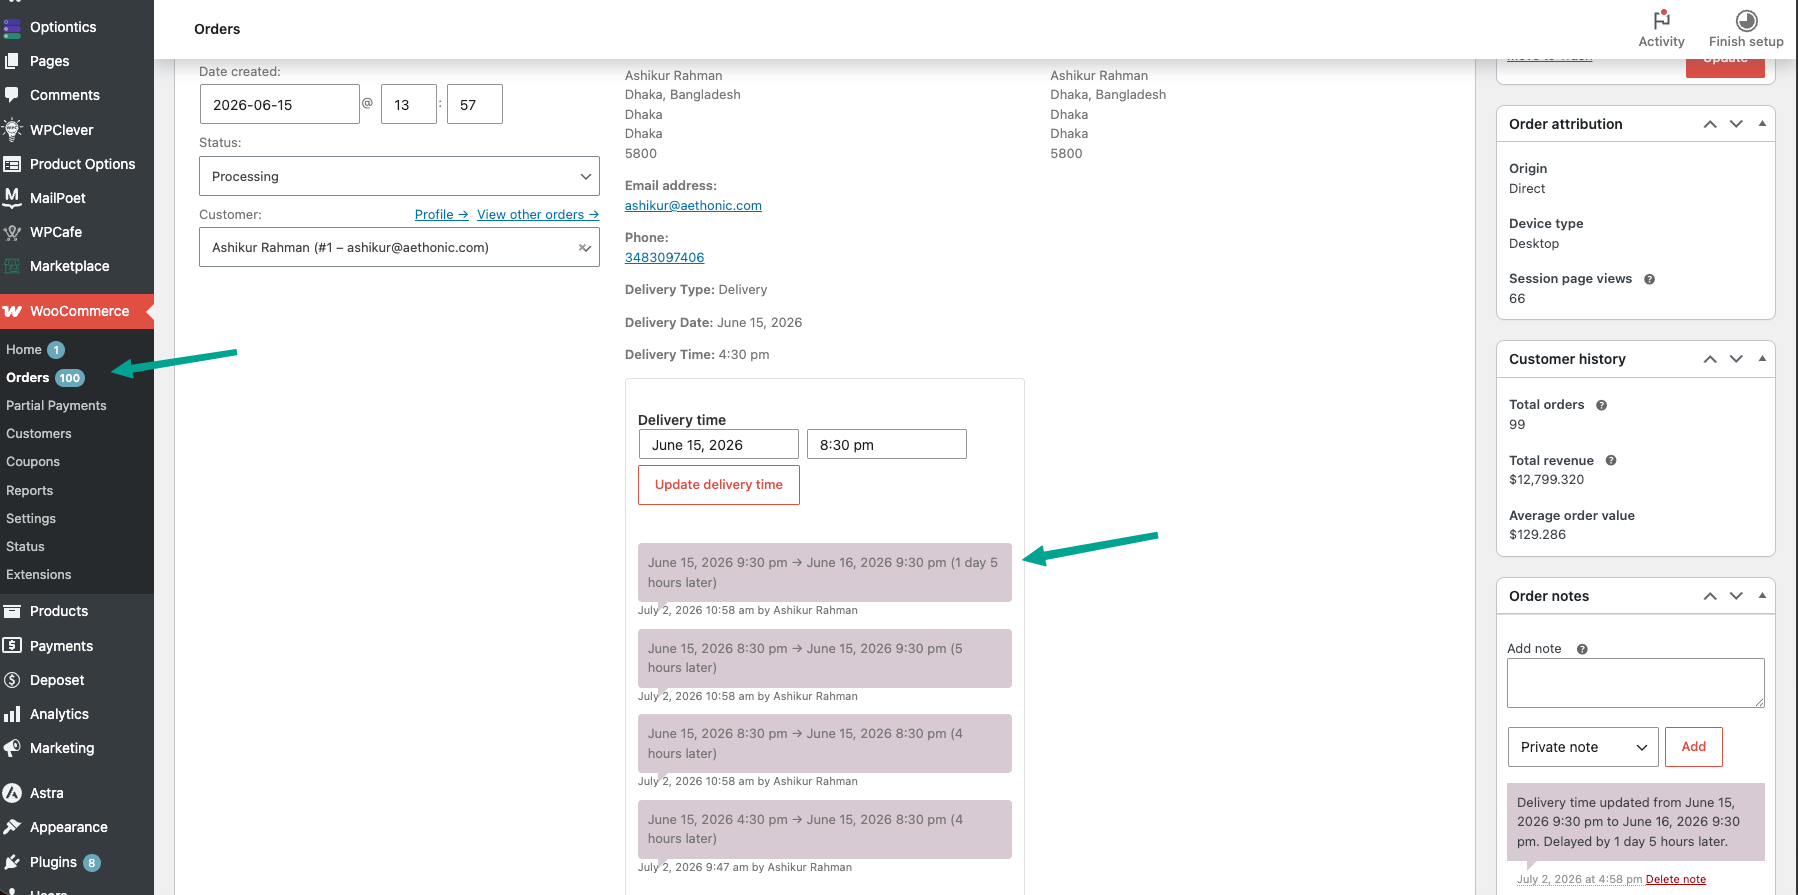1798x895 pixels.
Task: Click the WPClever lightbulb icon
Action: pos(12,130)
